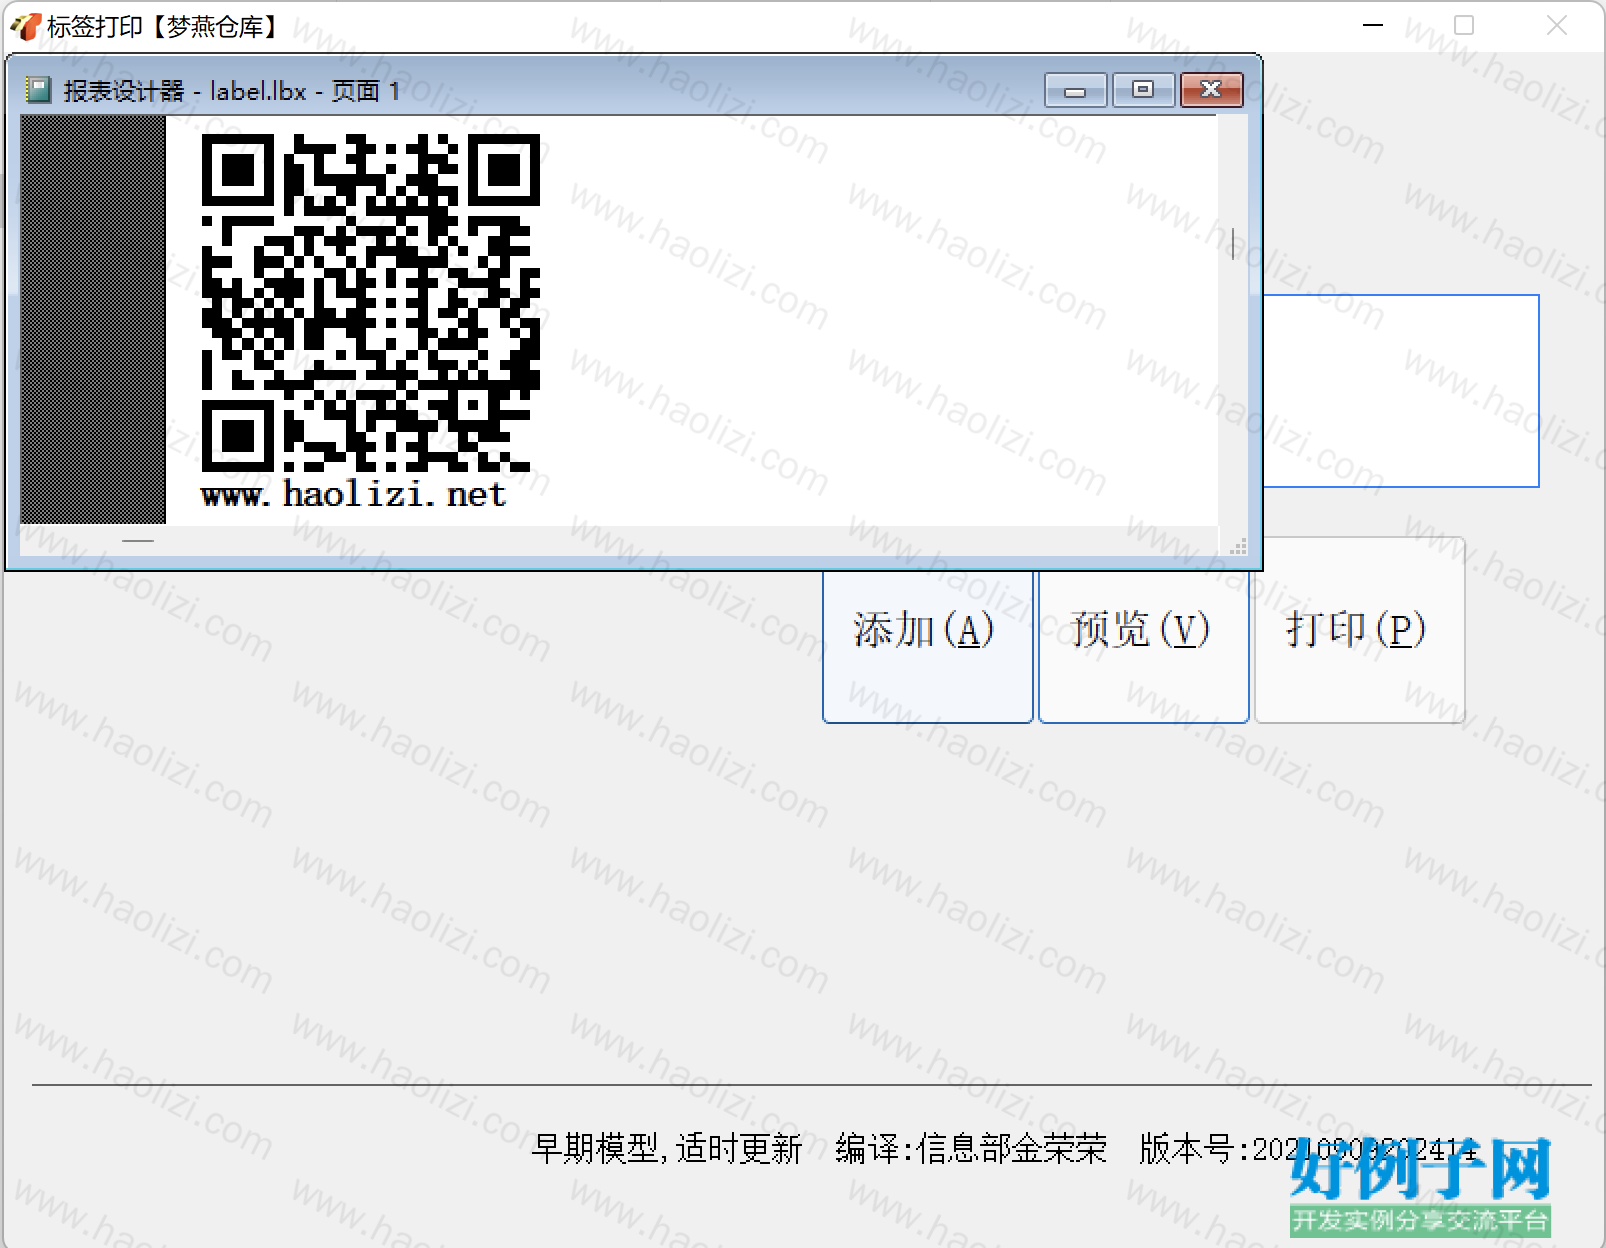Click the hatched gray band beside the label

93,319
